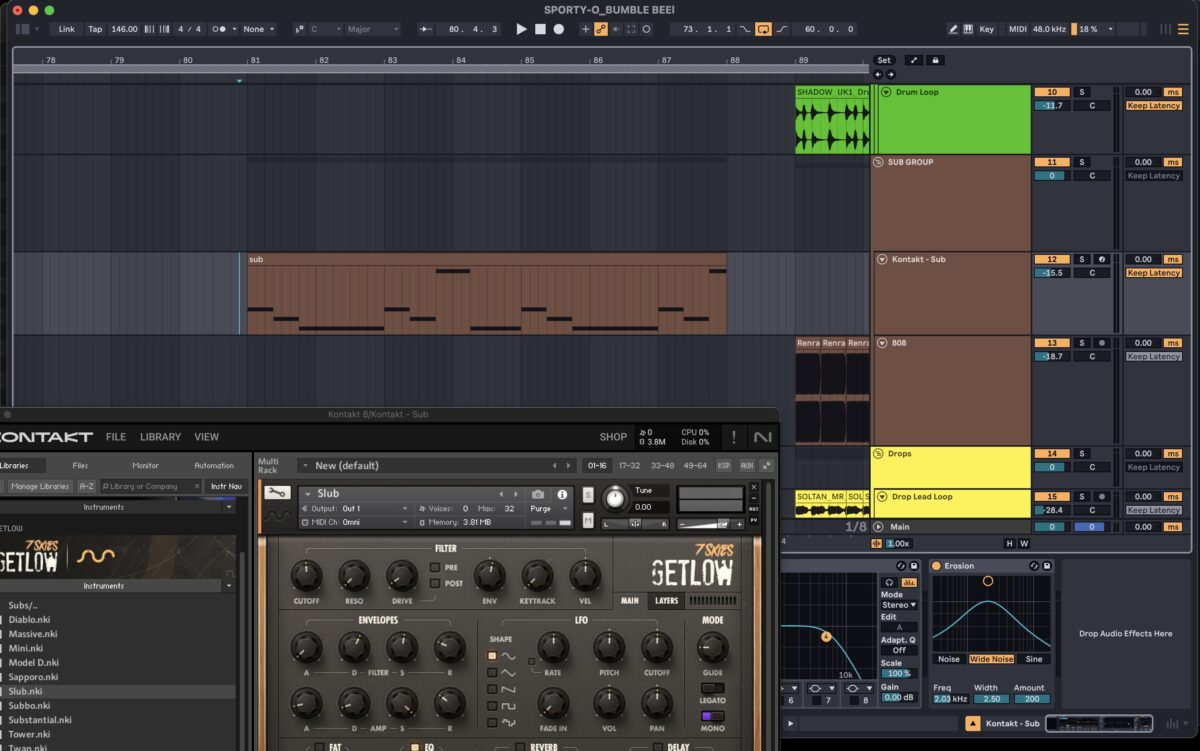The width and height of the screenshot is (1200, 751).
Task: Toggle LEGATO mode switch in Getlow
Action: (712, 688)
